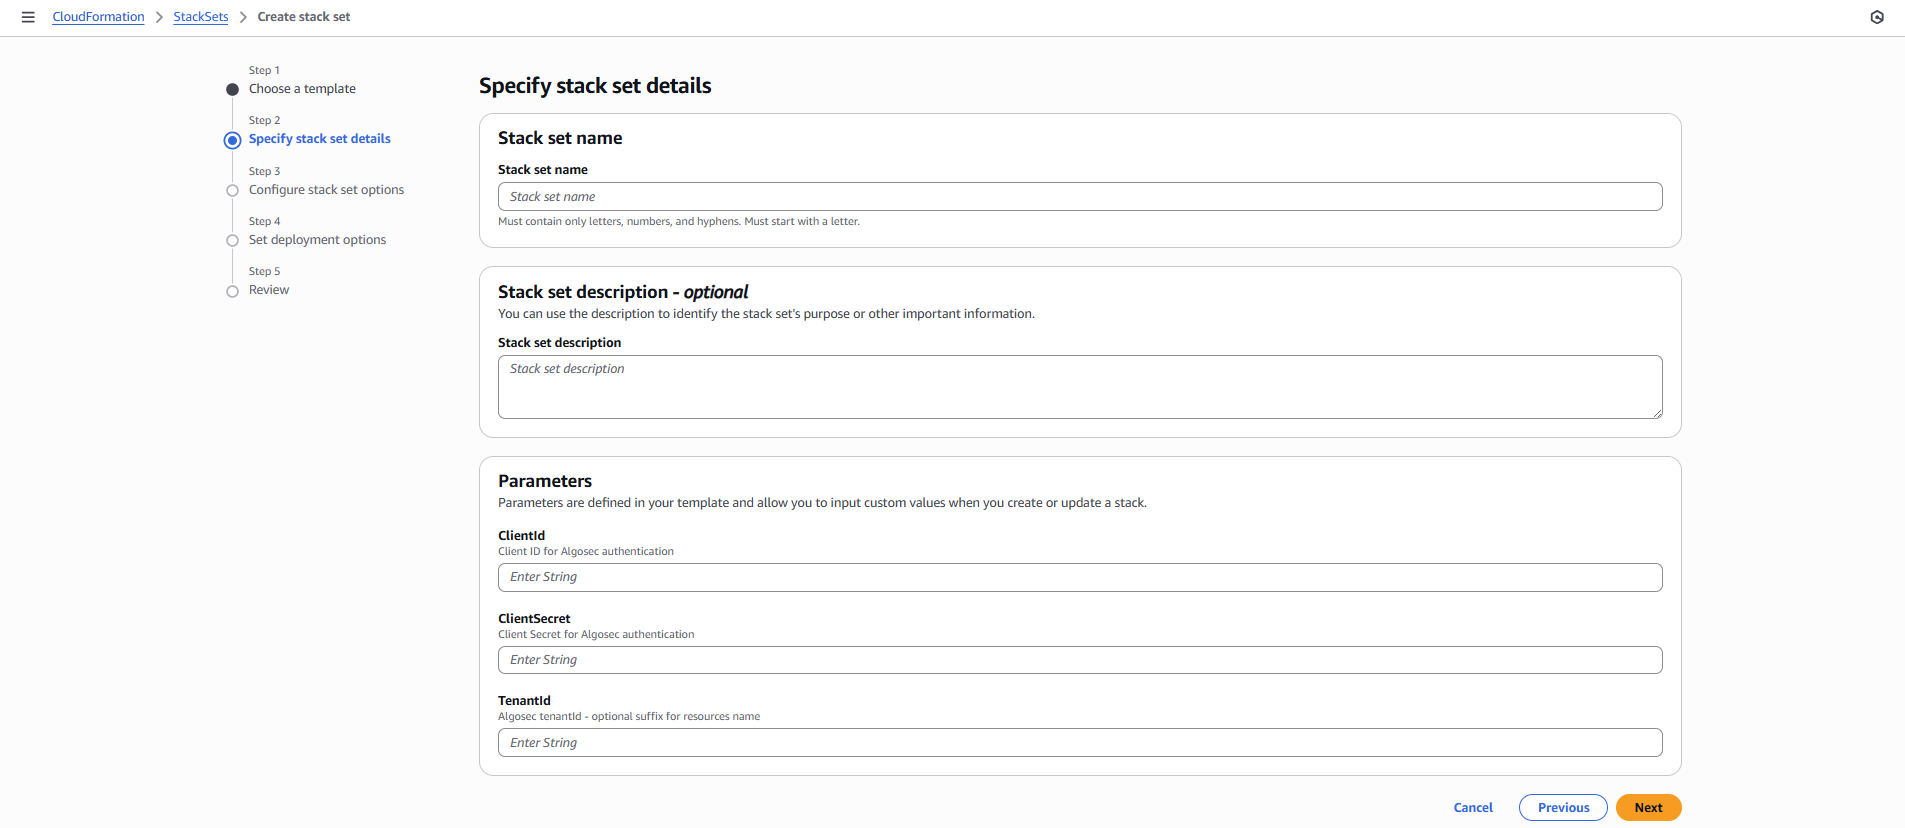The height and width of the screenshot is (828, 1905).
Task: Go back with the Previous button
Action: (1562, 808)
